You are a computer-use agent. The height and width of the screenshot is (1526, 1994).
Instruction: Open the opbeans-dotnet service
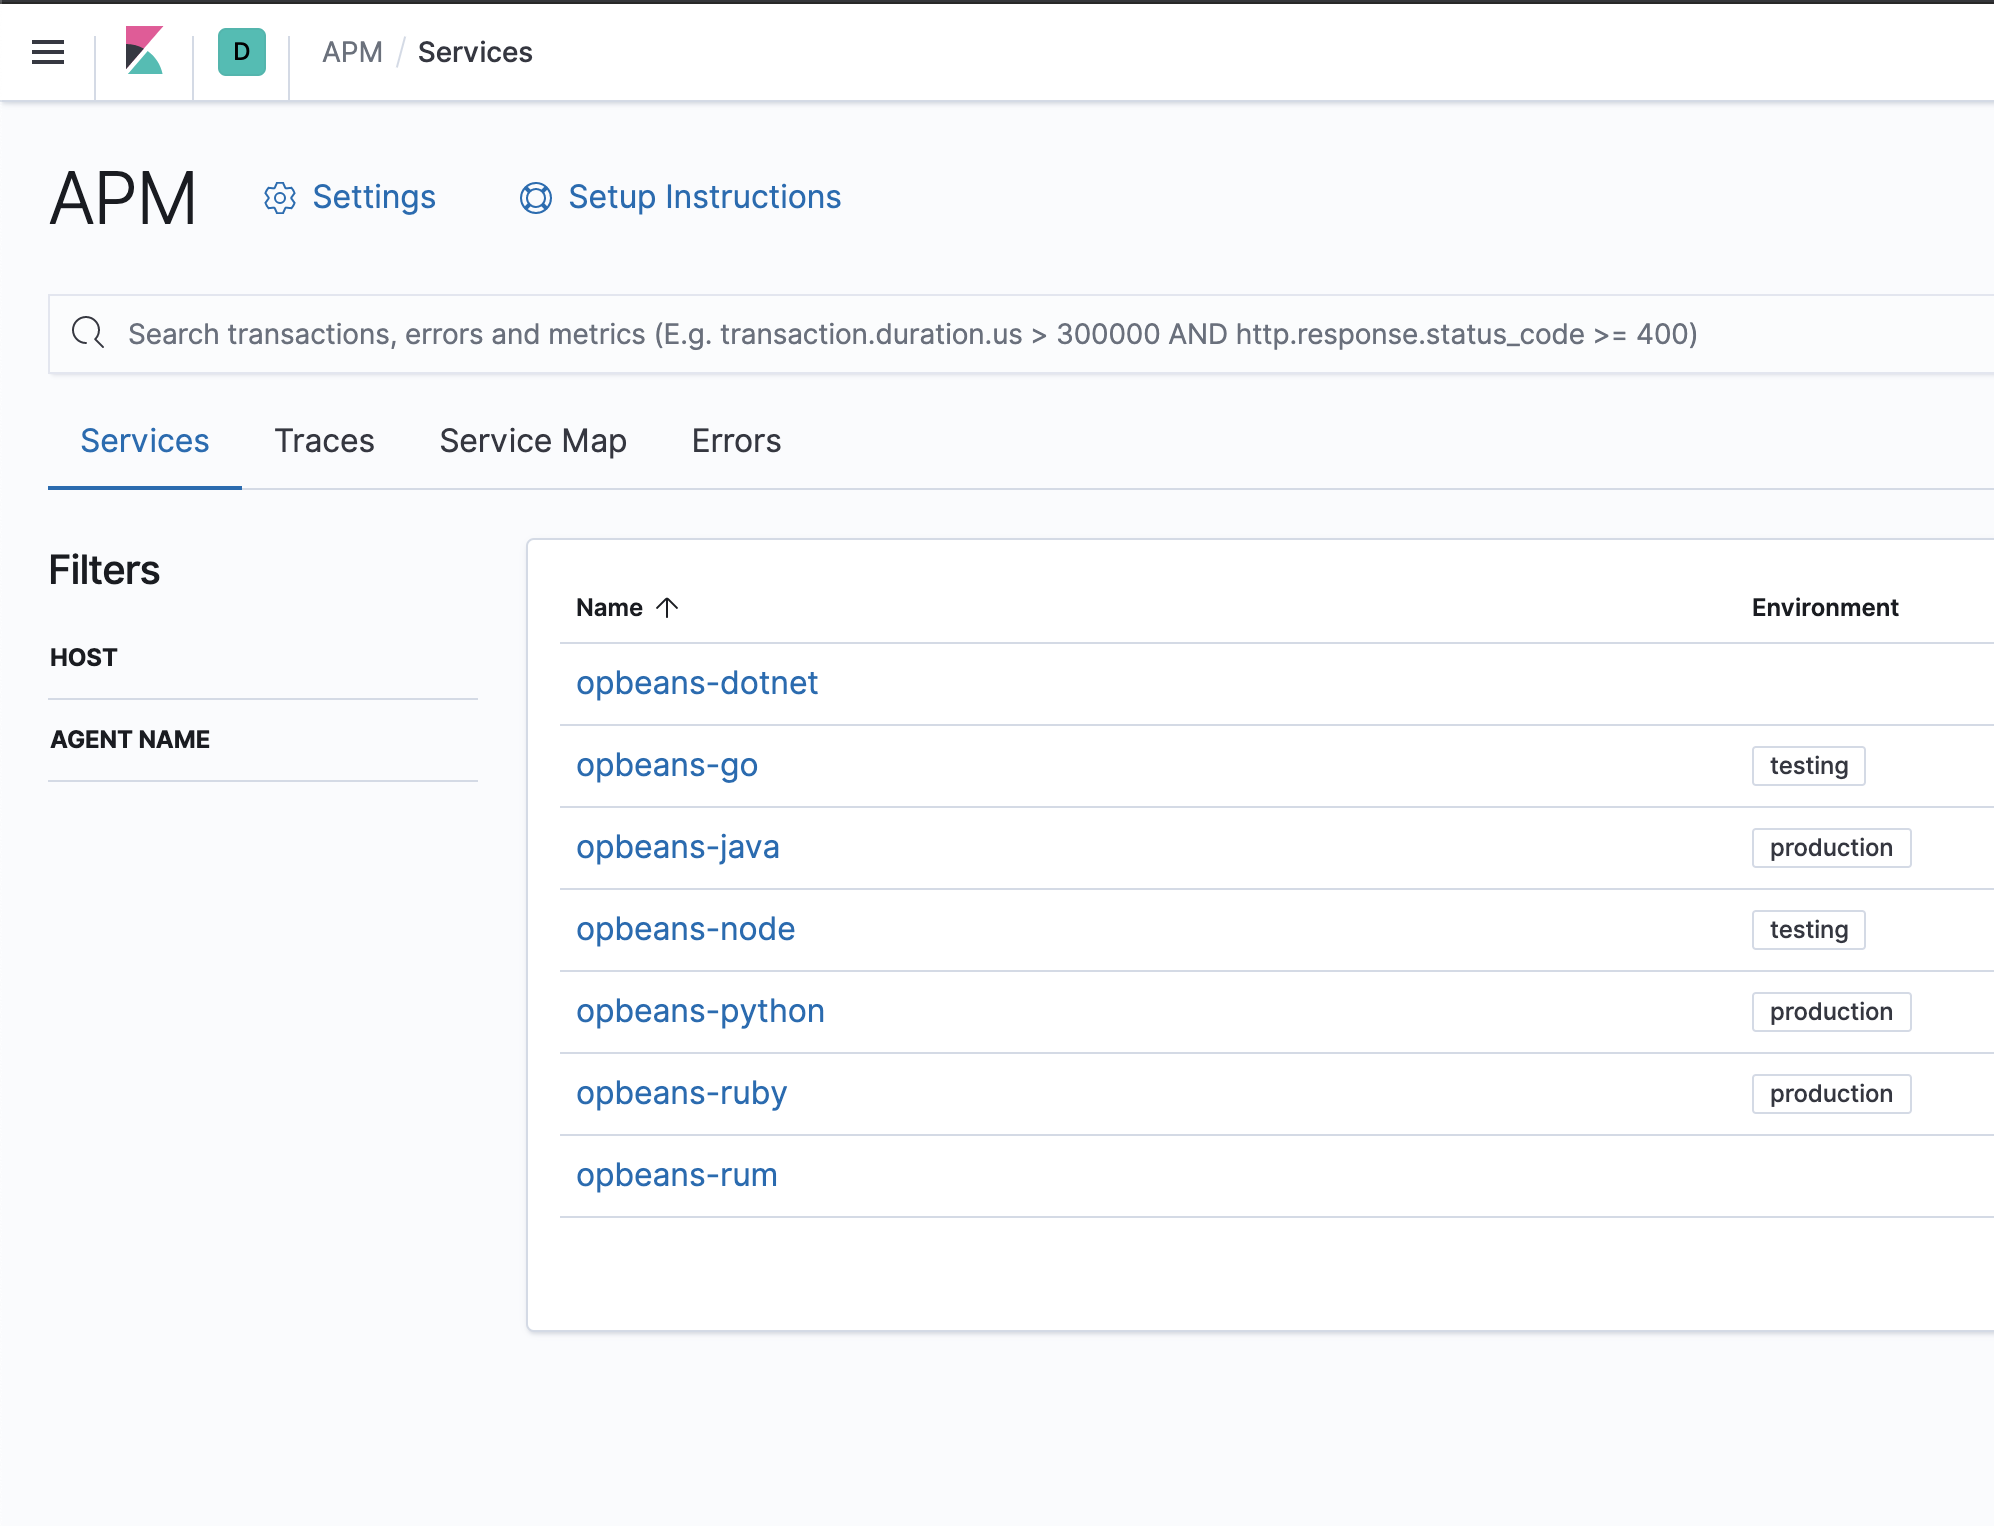[697, 683]
